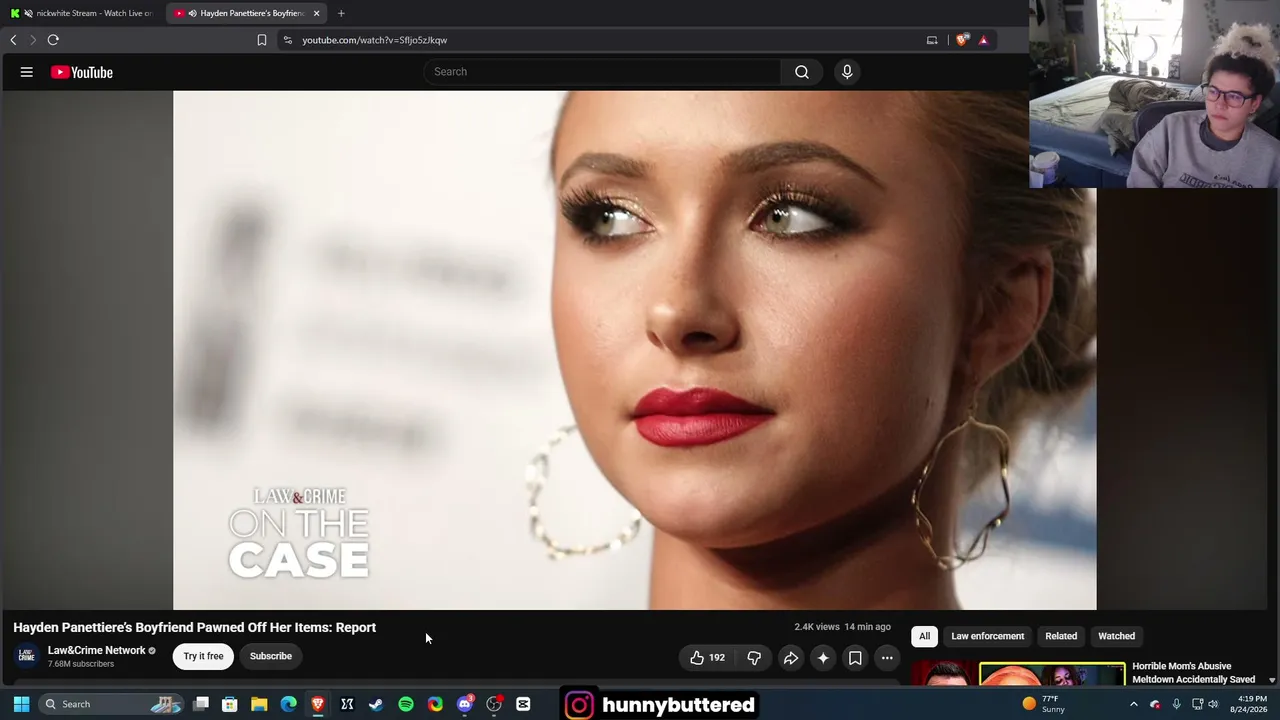Open the volume control in system tray
This screenshot has width=1280, height=720.
click(x=1213, y=704)
